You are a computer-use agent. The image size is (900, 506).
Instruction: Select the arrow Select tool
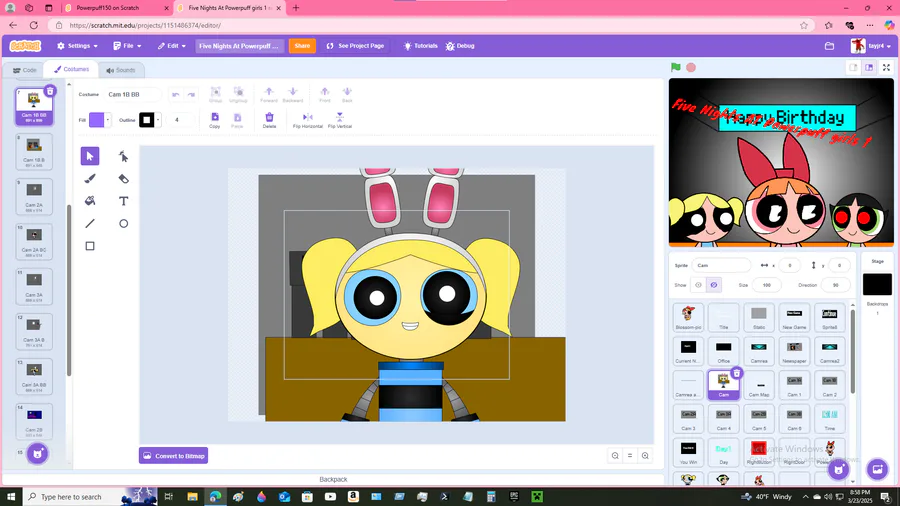coord(90,156)
